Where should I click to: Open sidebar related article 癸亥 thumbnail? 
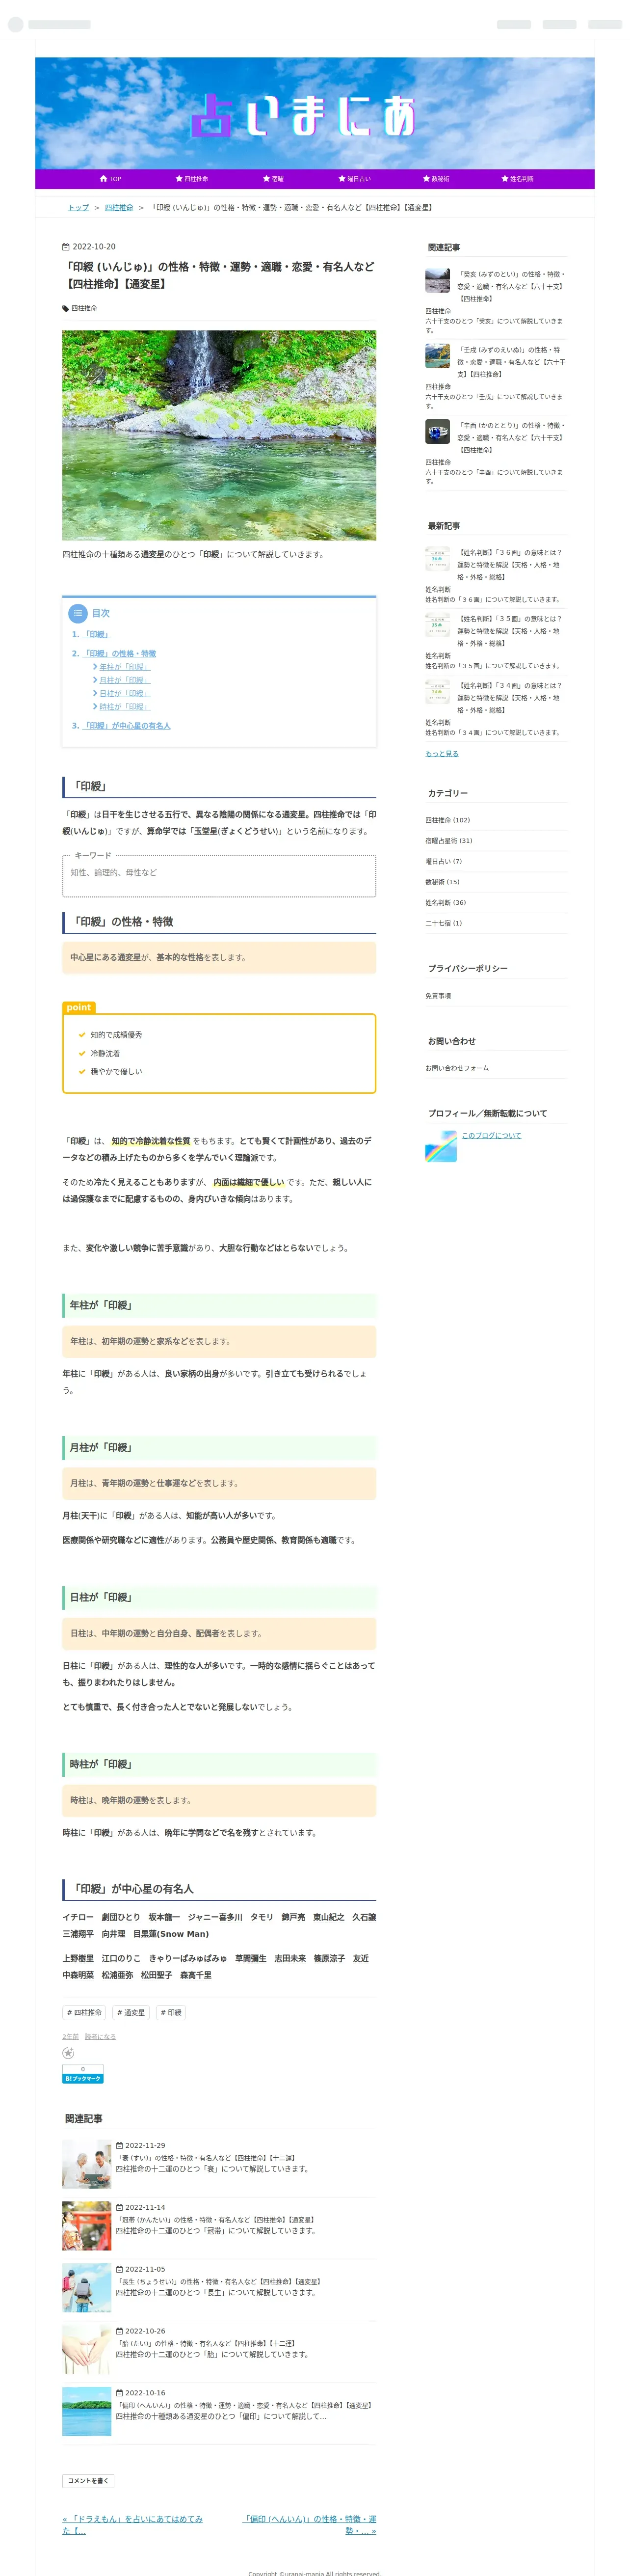(437, 280)
